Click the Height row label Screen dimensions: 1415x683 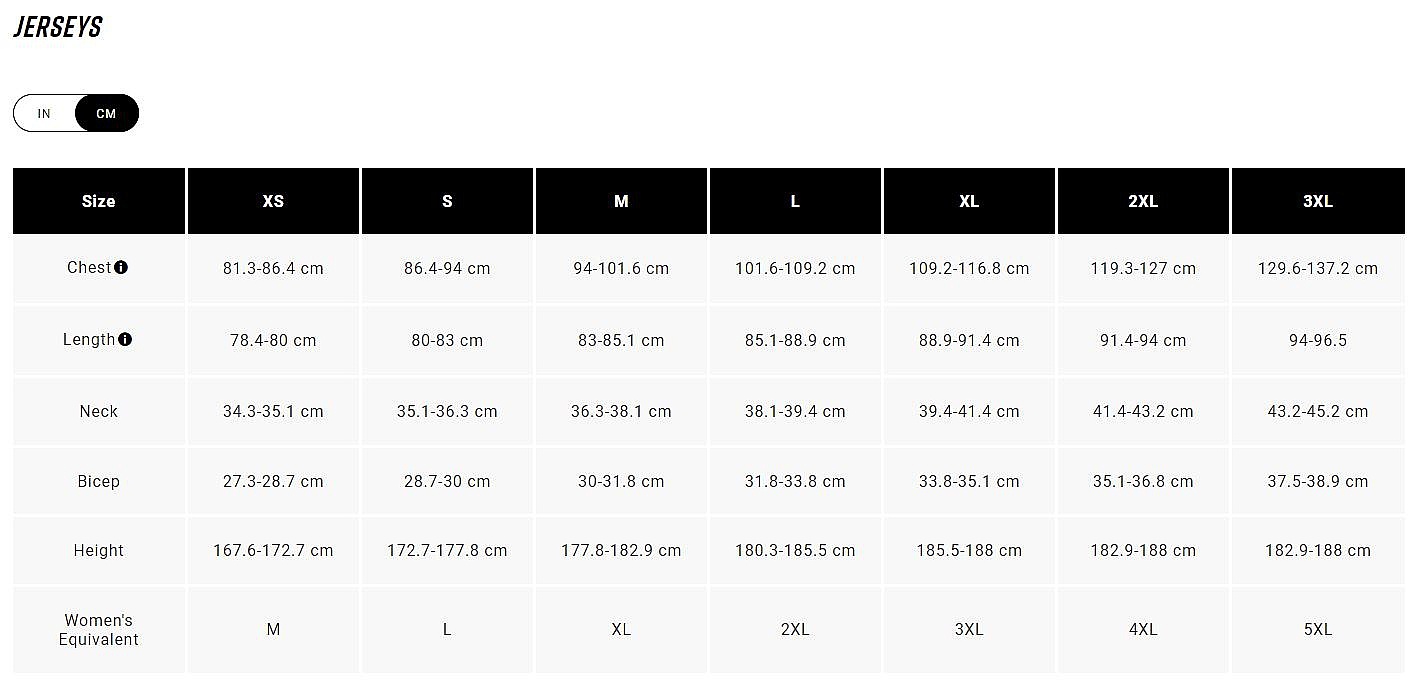point(99,550)
